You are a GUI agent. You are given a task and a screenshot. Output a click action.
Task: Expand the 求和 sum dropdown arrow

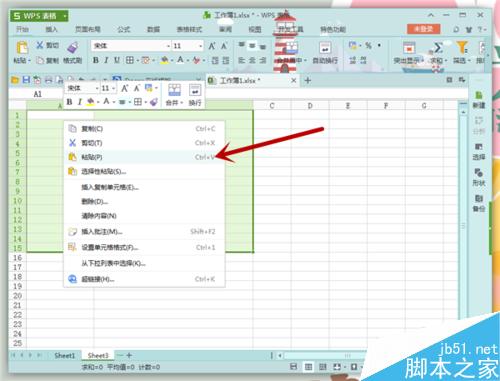pos(446,61)
